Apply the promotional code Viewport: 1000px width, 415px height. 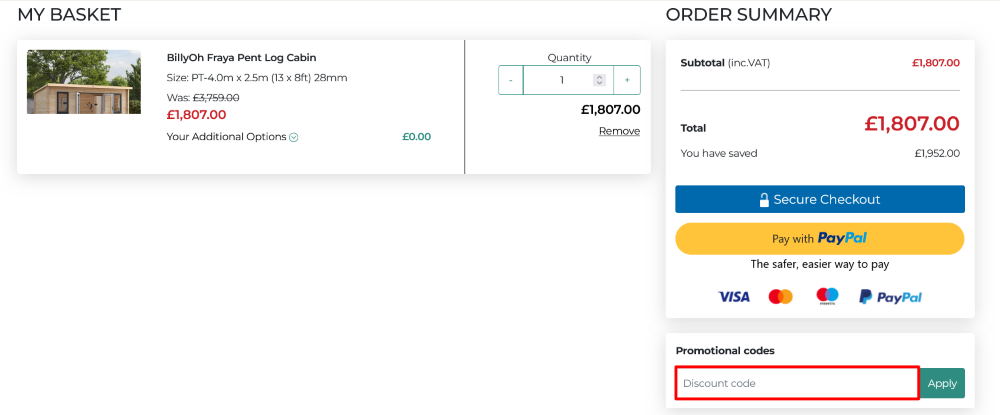942,383
